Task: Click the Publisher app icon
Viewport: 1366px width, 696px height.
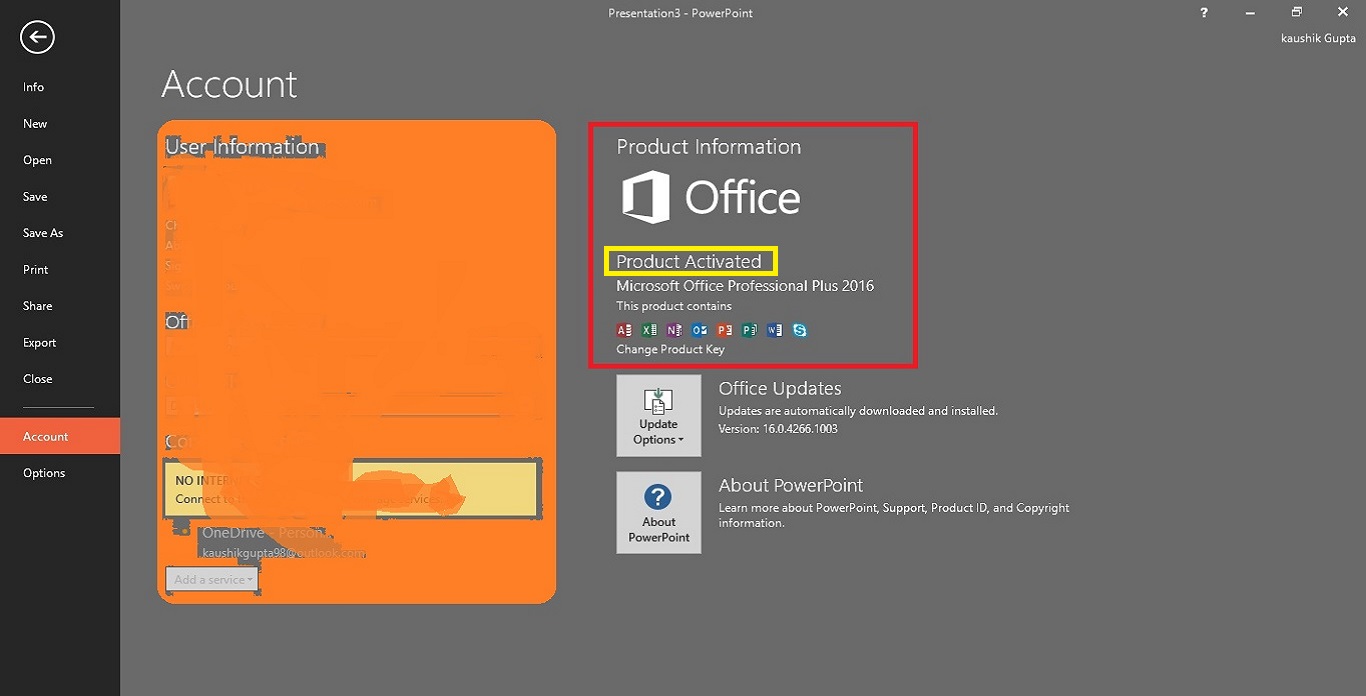Action: point(749,330)
